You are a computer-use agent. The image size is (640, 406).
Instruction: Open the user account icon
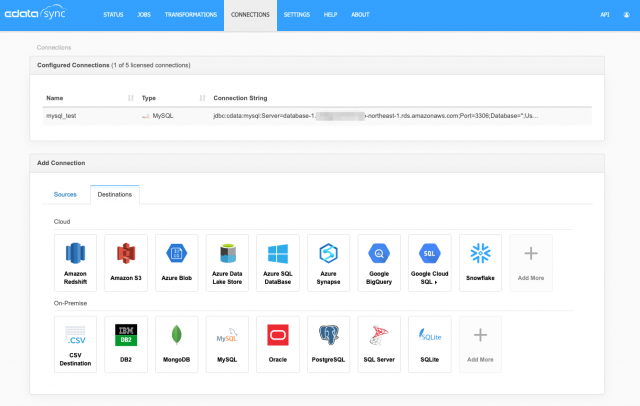click(x=626, y=15)
